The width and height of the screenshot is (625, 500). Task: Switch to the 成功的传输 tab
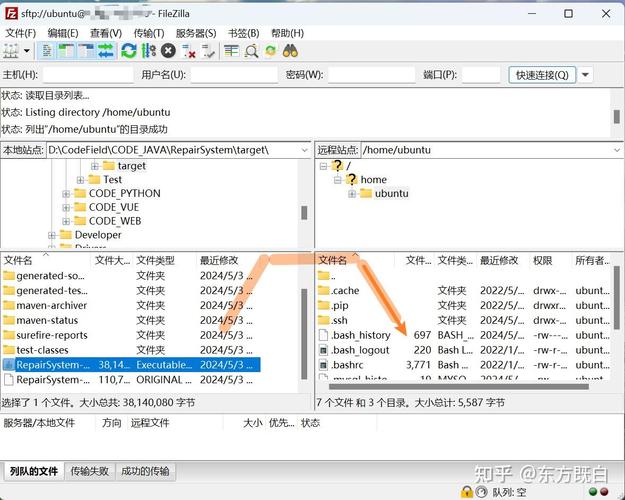(x=145, y=471)
